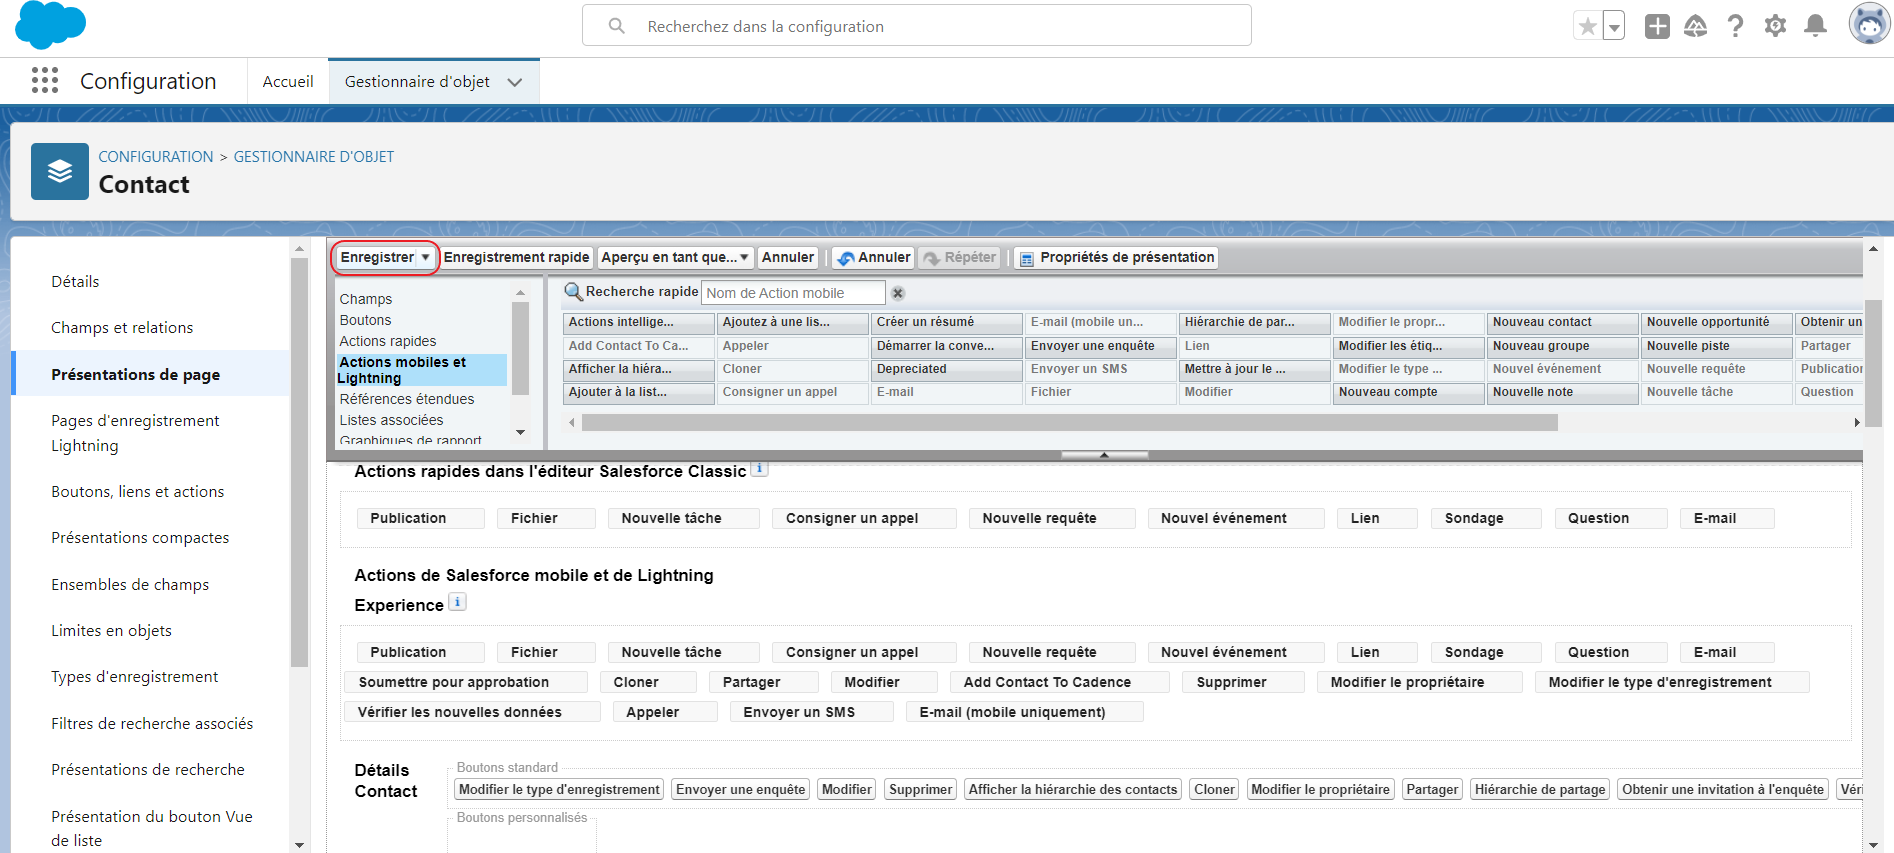Click Obtenir une invitation à l'enquête
Screen dimensions: 1894x853
coord(1723,790)
